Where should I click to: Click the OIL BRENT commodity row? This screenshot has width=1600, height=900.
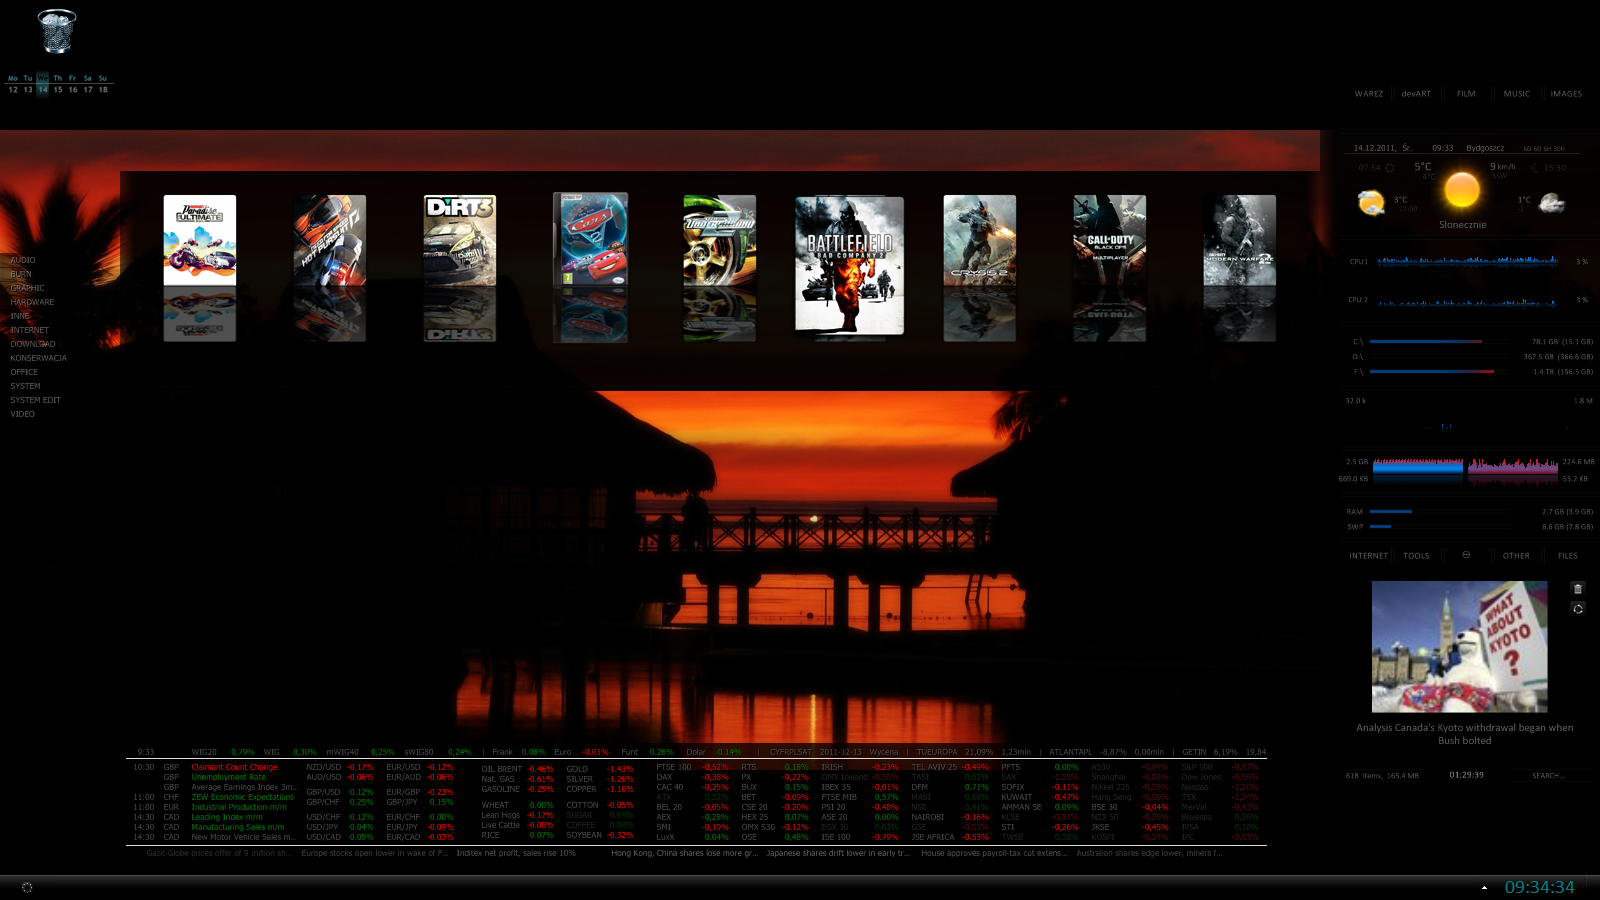tap(517, 769)
